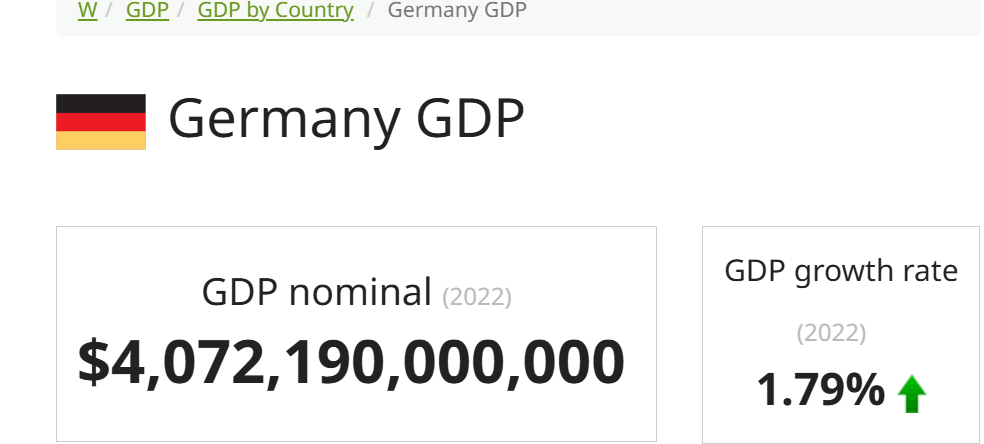Screen dimensions: 984x444
Task: Click the slash before 'Germany GDP' breadcrumb
Action: 371,10
